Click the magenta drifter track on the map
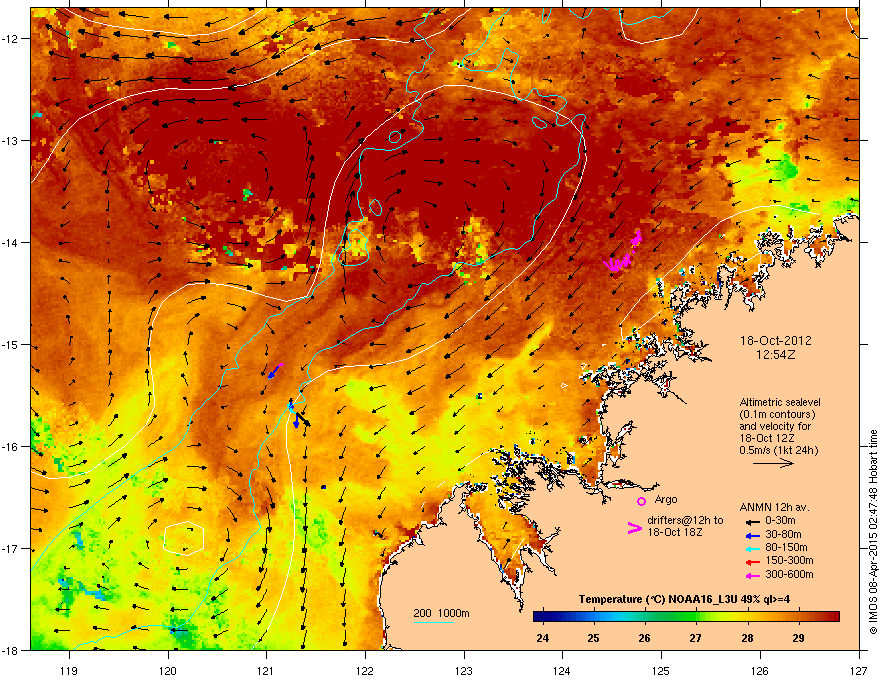Screen dimensions: 880x680 623,251
